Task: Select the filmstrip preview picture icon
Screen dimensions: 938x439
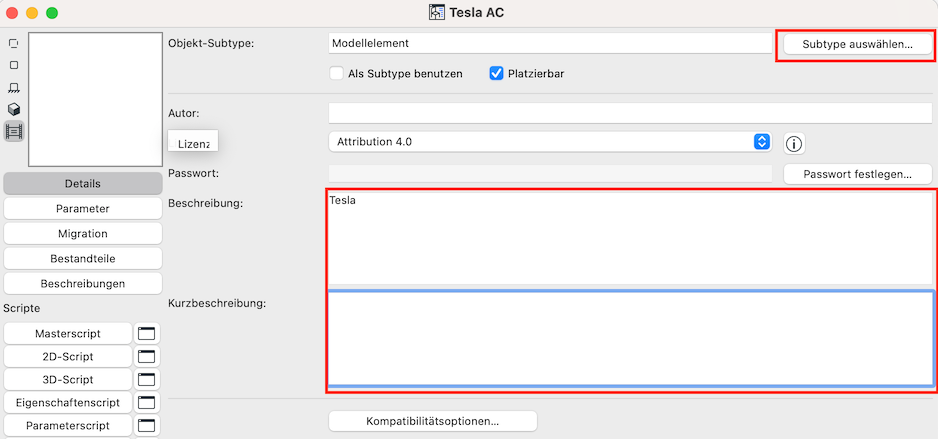Action: pyautogui.click(x=14, y=130)
